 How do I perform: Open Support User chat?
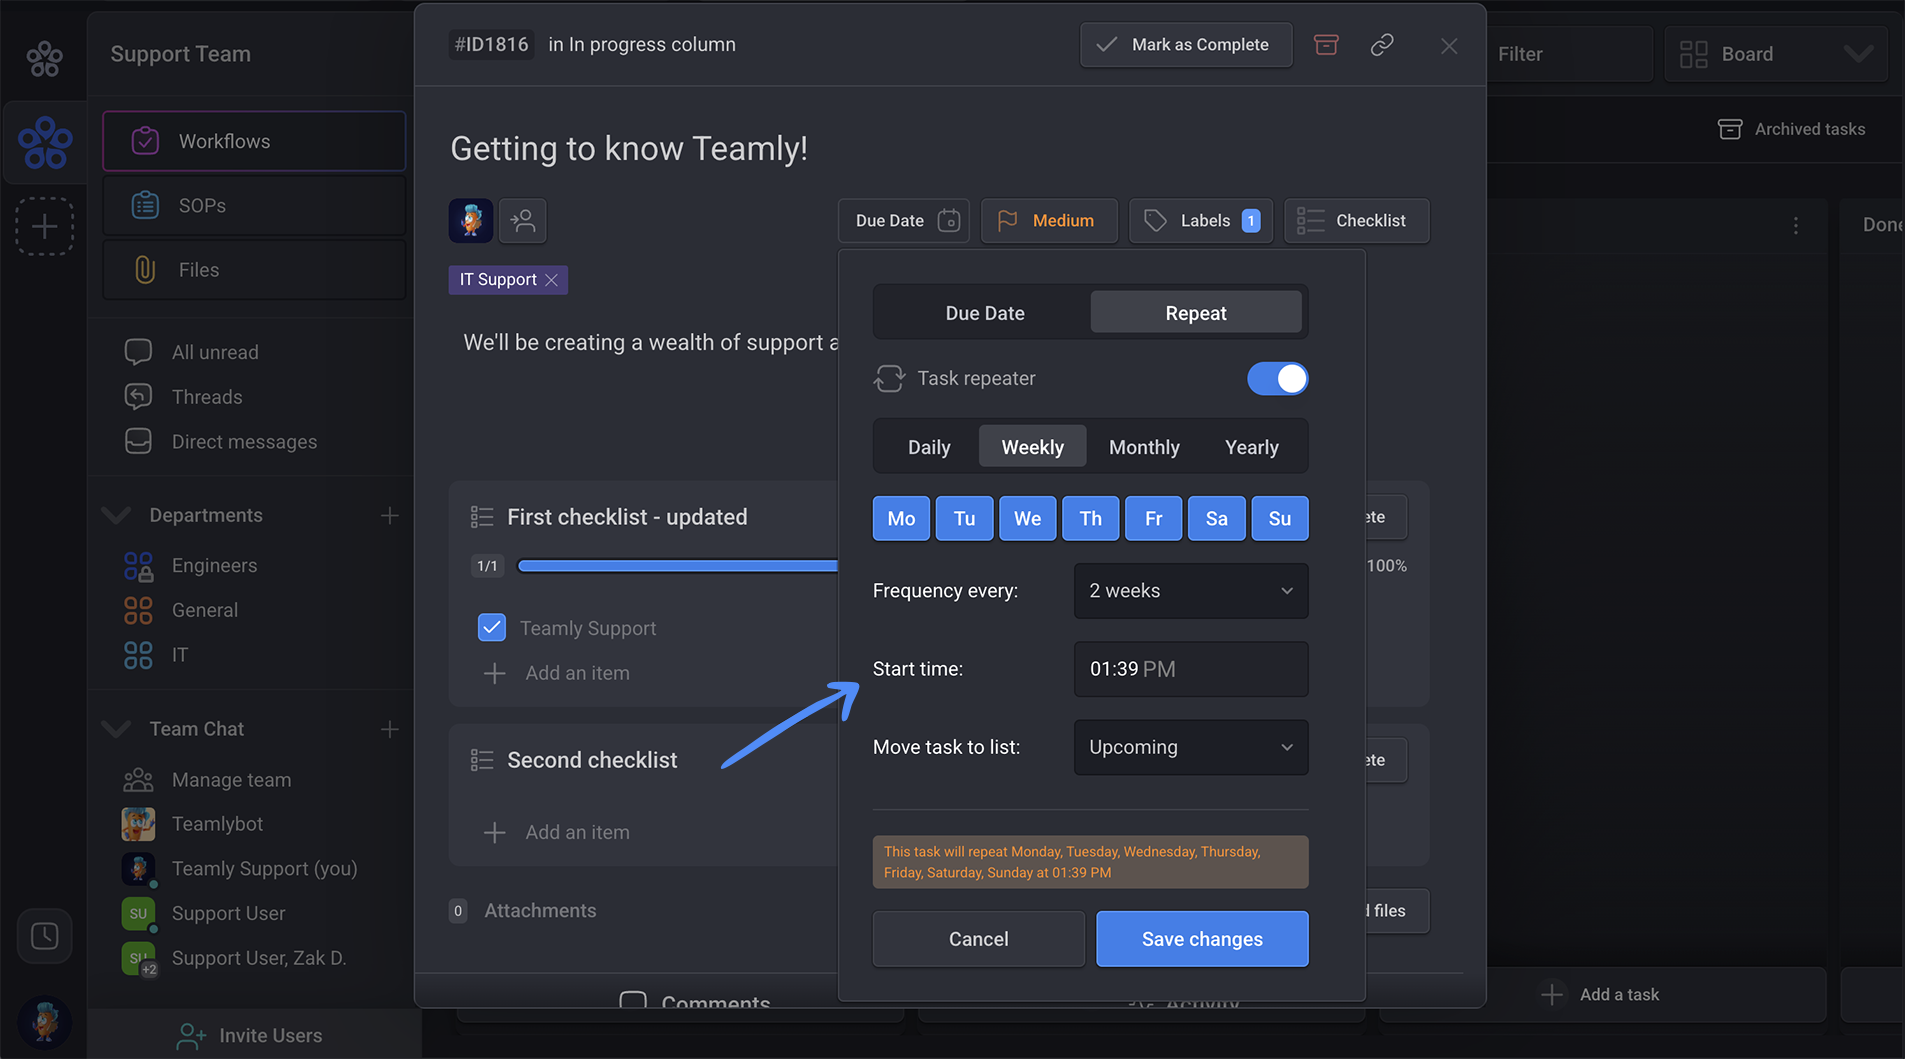point(204,913)
